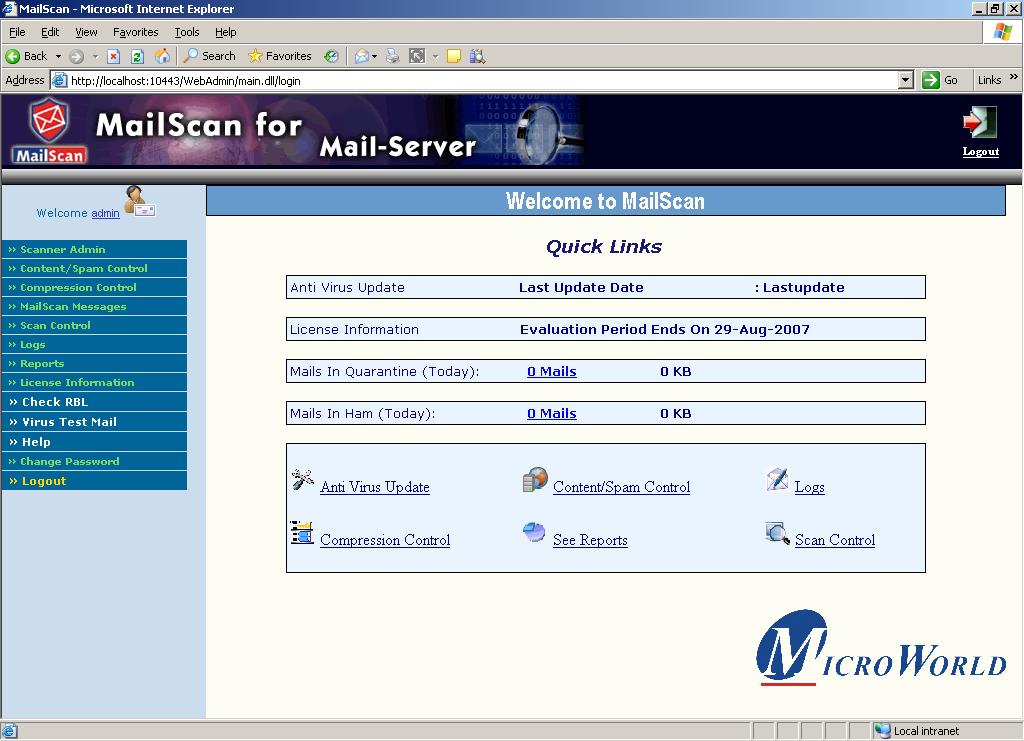Image resolution: width=1024 pixels, height=741 pixels.
Task: Click the Anti Virus Update quick link
Action: coord(375,487)
